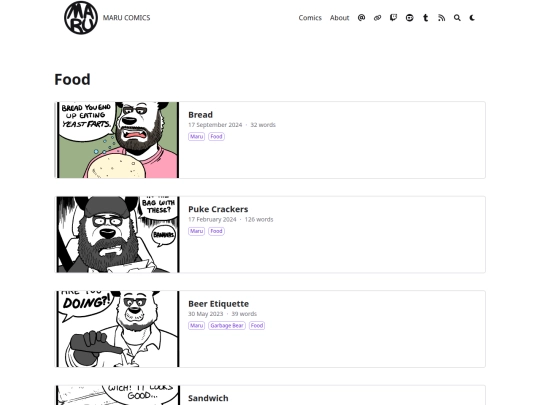Click the Maru Comics round logo

[81, 18]
